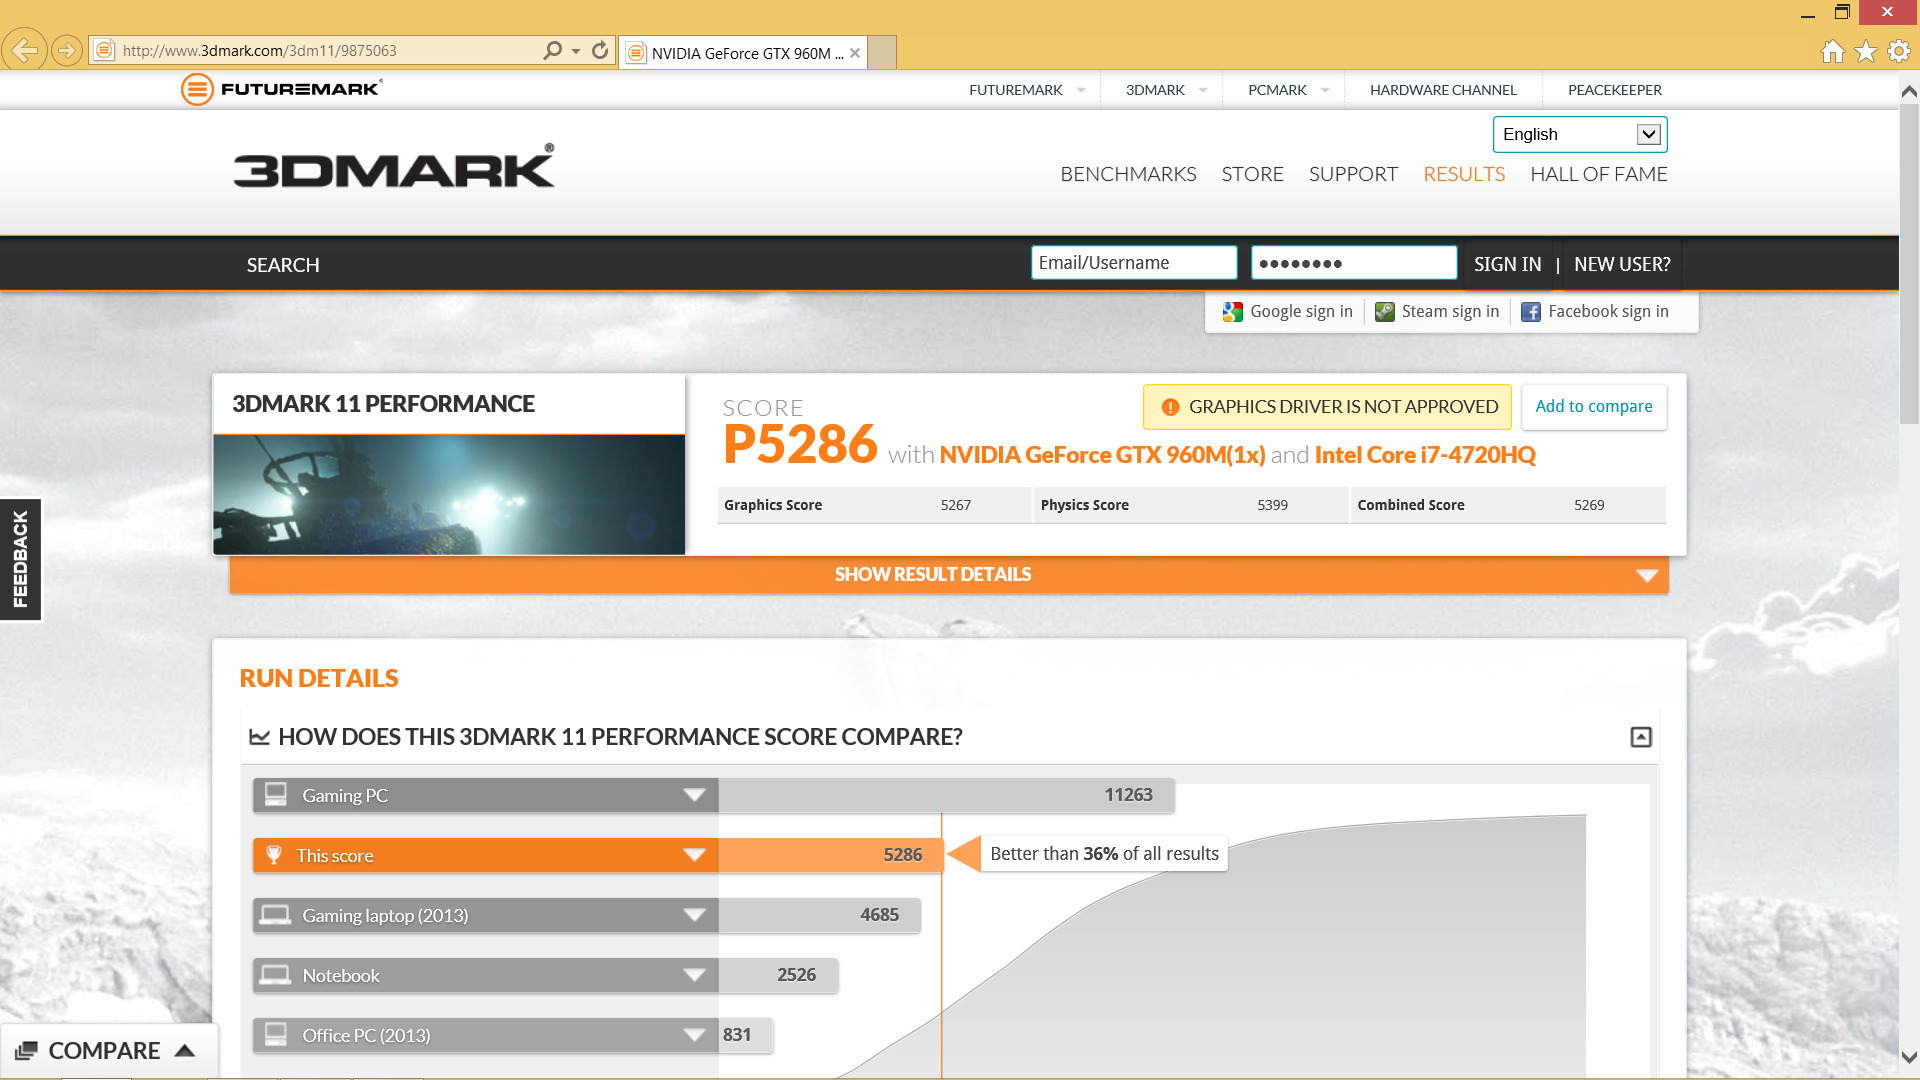Expand the Office PC (2013) dropdown arrow
This screenshot has width=1920, height=1080.
pos(694,1035)
